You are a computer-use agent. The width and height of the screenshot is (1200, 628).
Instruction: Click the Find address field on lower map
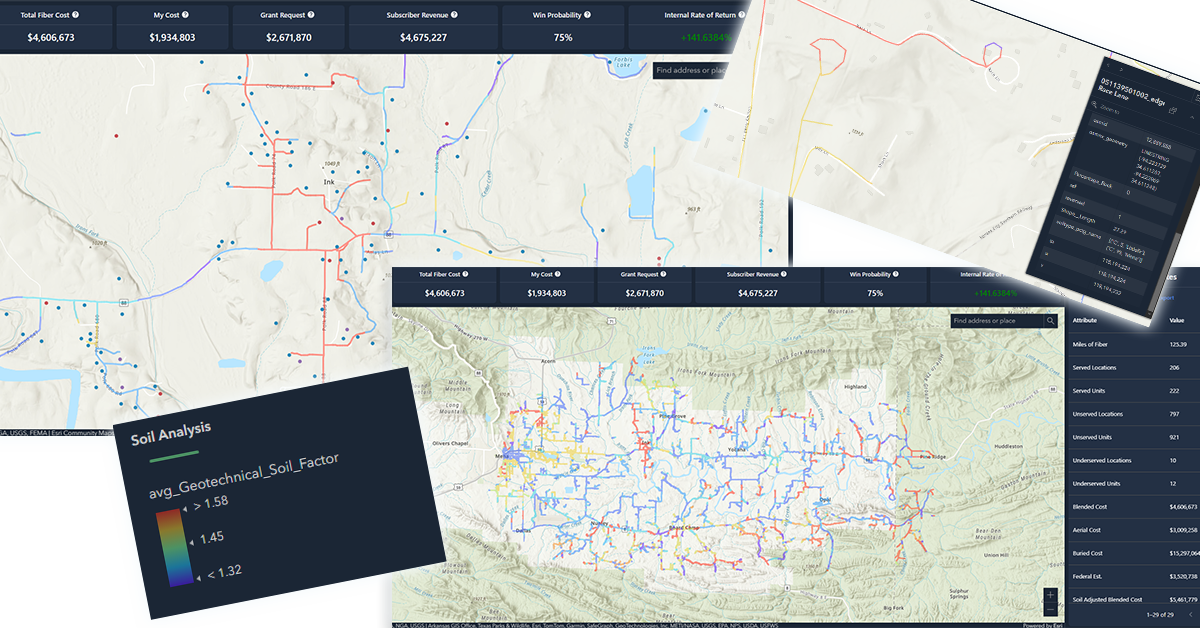pyautogui.click(x=995, y=321)
